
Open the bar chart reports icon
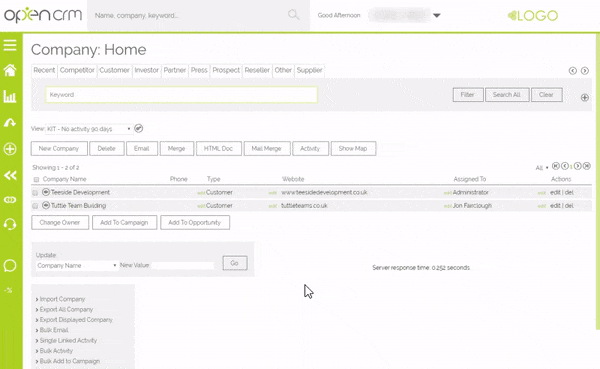[10, 96]
